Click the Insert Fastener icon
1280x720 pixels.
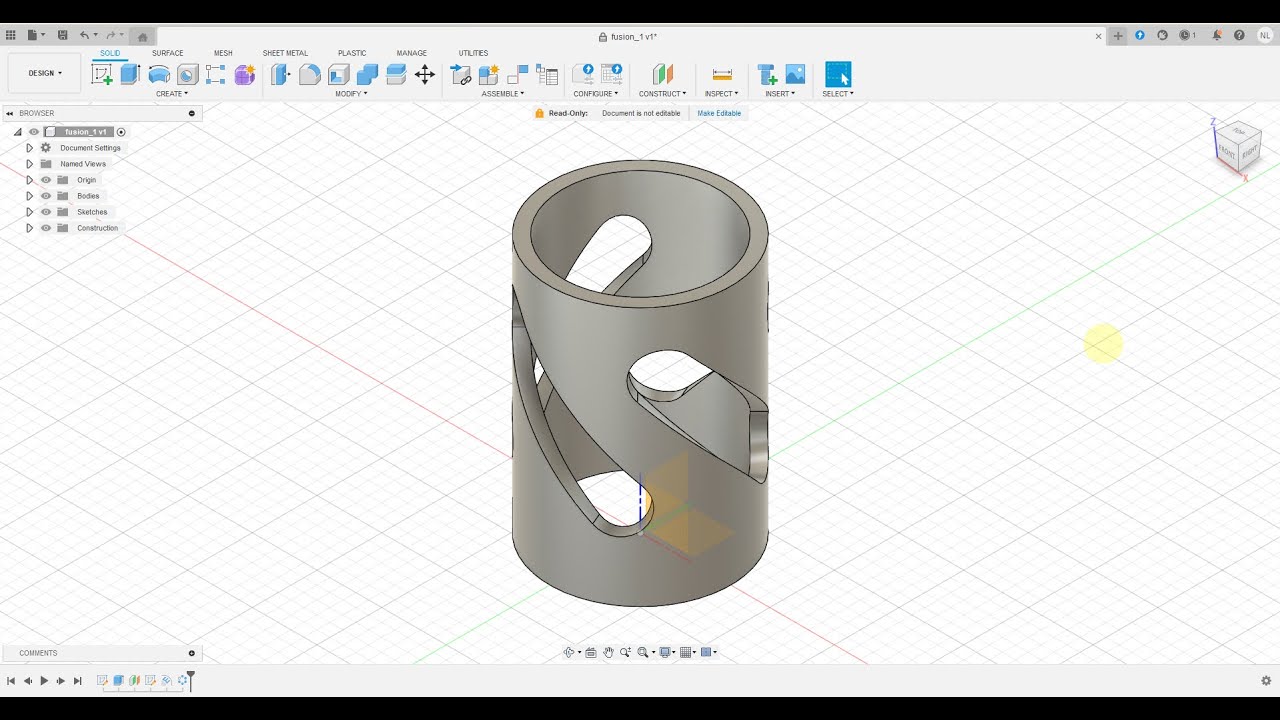point(767,74)
